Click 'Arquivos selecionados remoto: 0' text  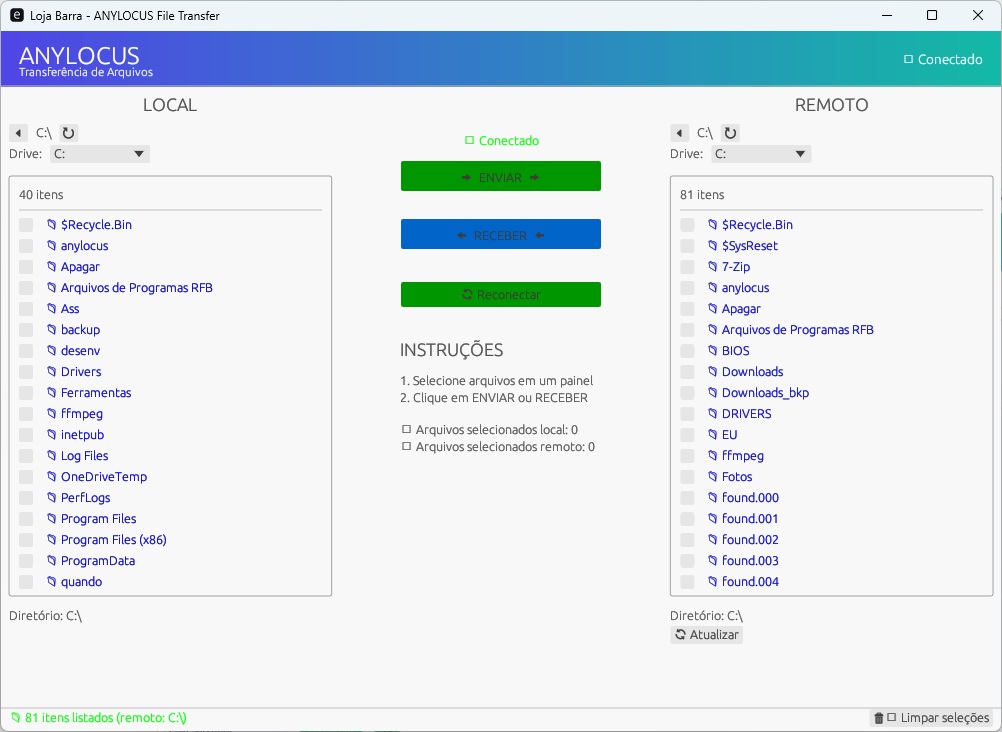(x=505, y=447)
